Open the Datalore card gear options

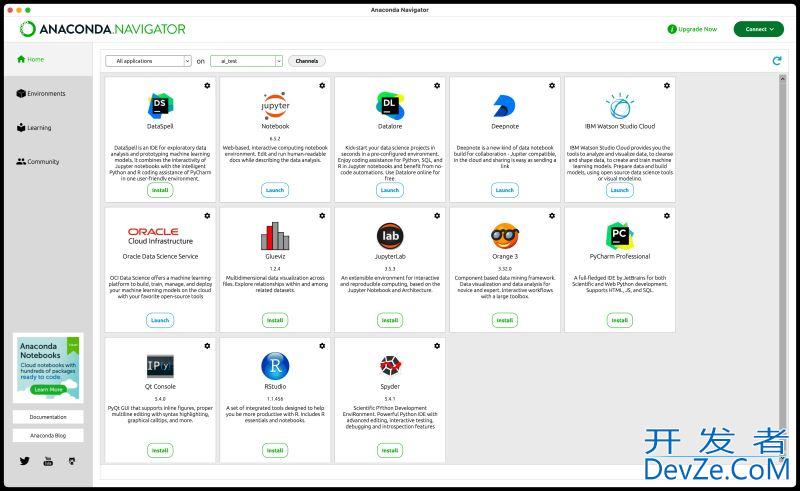pos(437,86)
